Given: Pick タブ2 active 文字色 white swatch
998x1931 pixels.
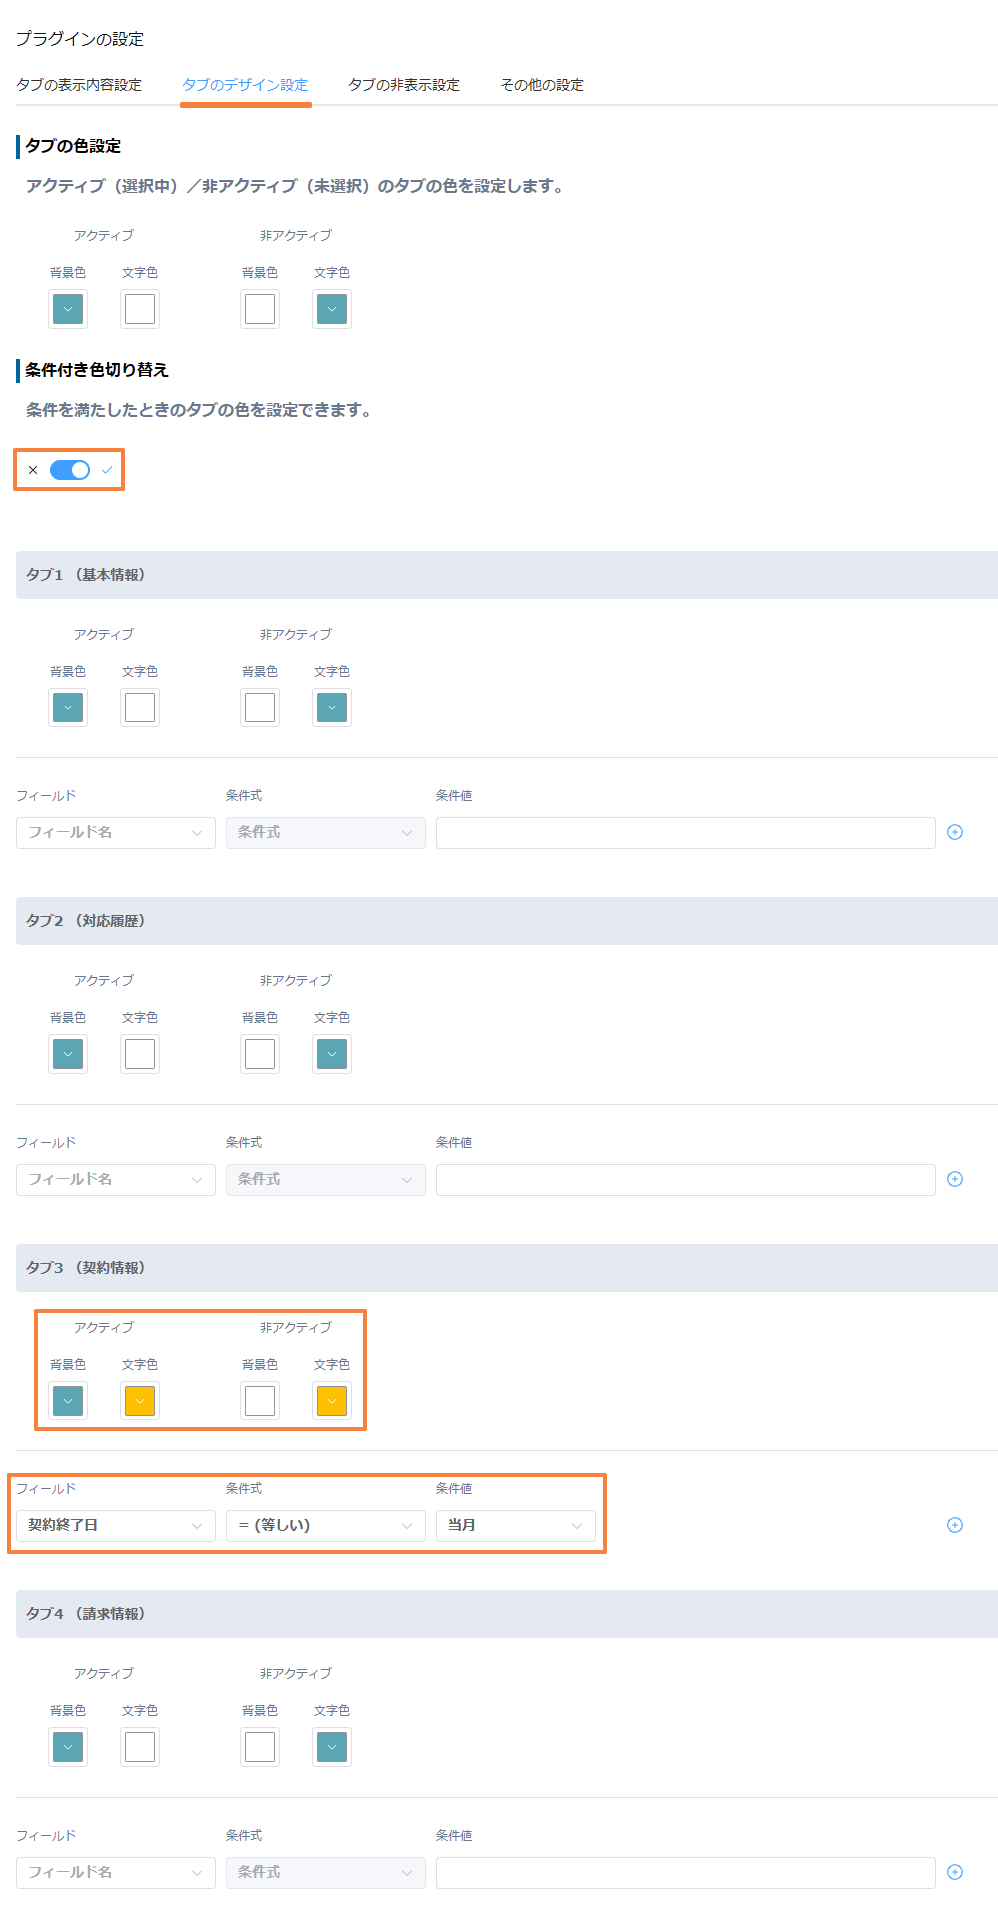Looking at the screenshot, I should click(140, 1054).
